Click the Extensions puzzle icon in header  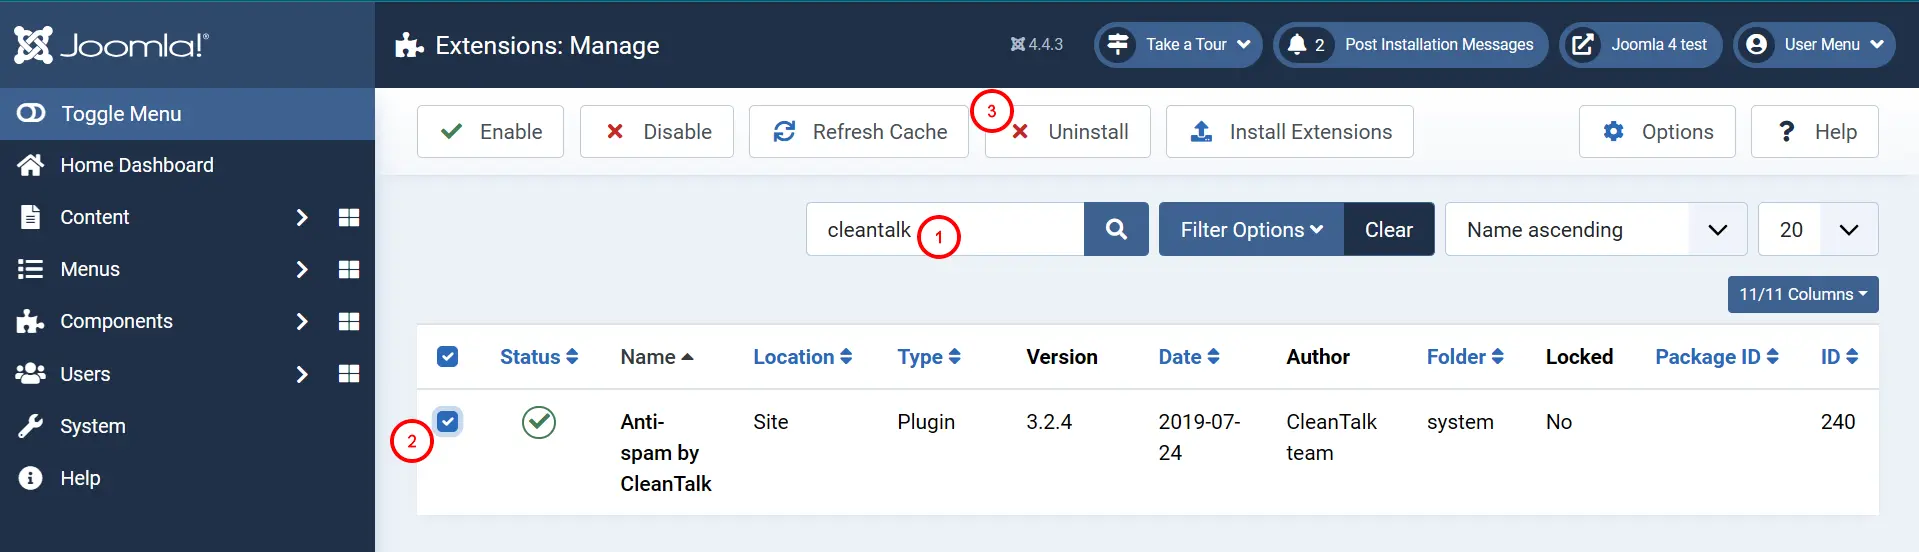click(x=409, y=45)
